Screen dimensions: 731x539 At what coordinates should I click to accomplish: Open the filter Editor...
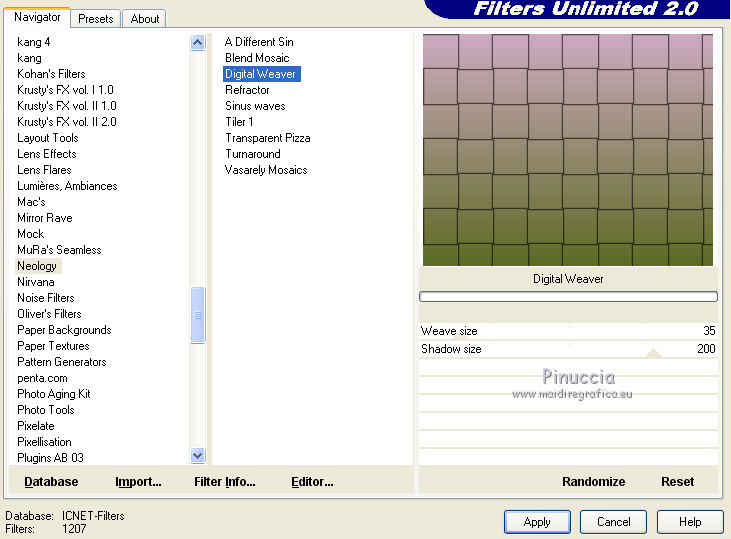click(312, 482)
